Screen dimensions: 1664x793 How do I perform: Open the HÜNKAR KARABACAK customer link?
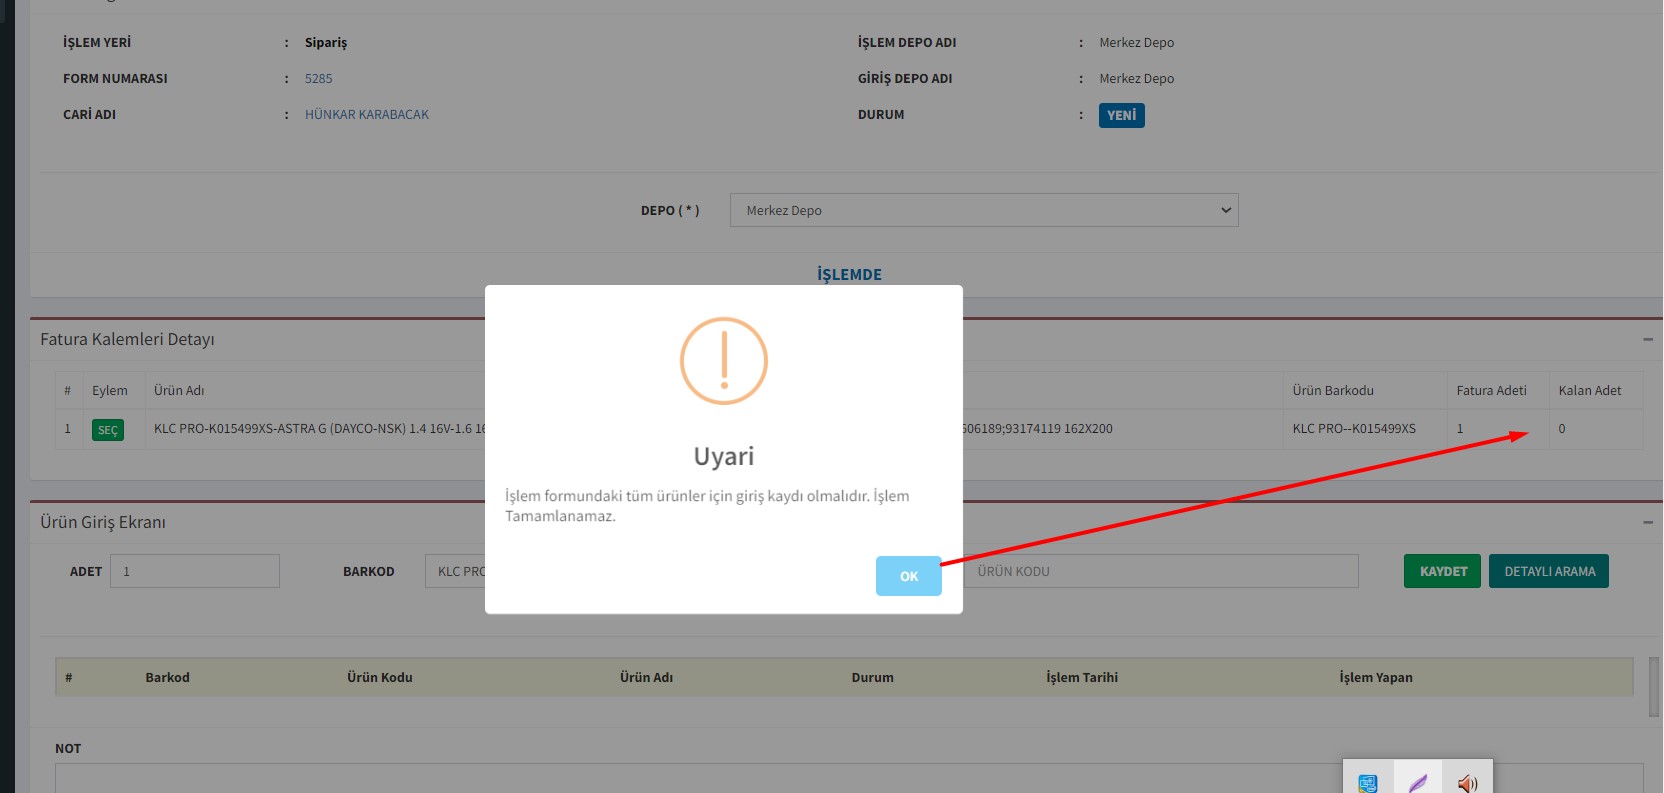(x=366, y=114)
